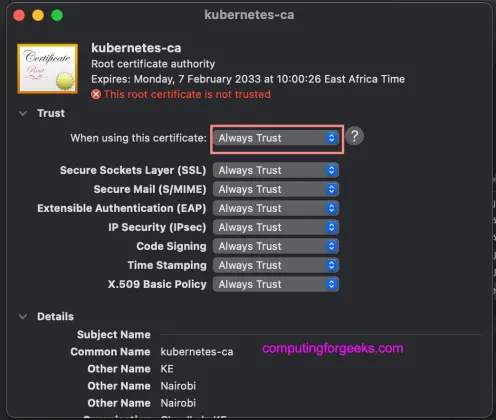Viewport: 496px width, 420px height.
Task: Open the Time Stamping trust dropdown
Action: click(x=276, y=265)
